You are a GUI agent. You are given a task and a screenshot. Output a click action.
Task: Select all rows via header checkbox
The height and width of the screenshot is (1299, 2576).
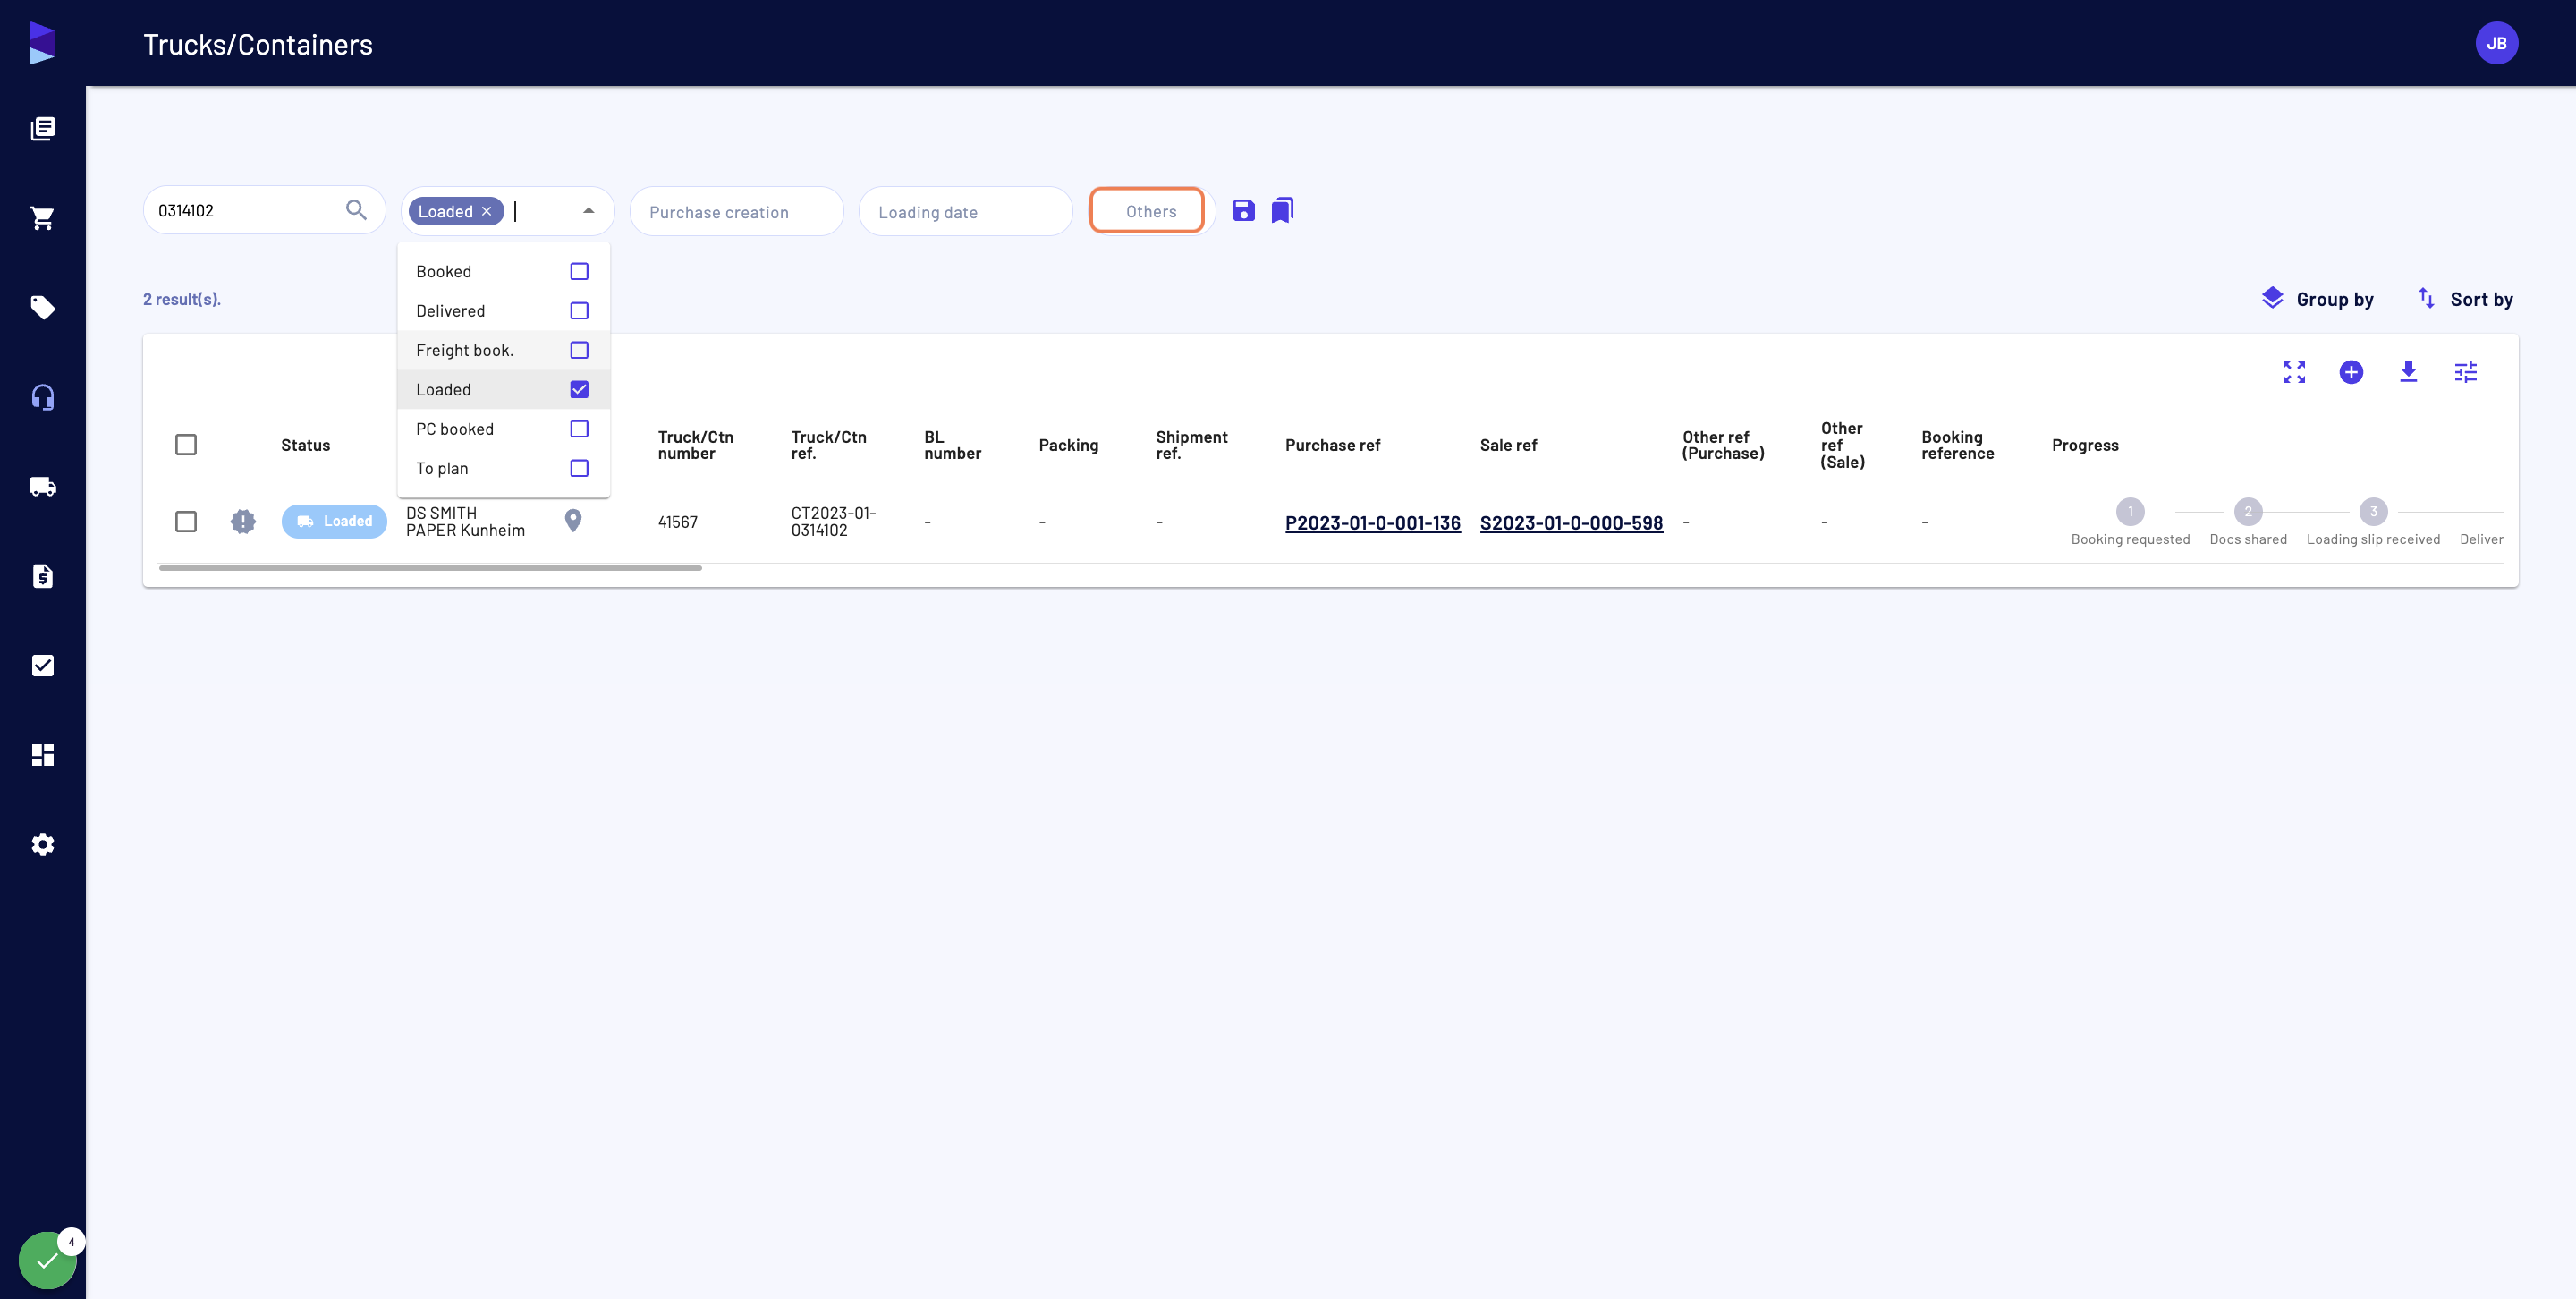coord(186,445)
